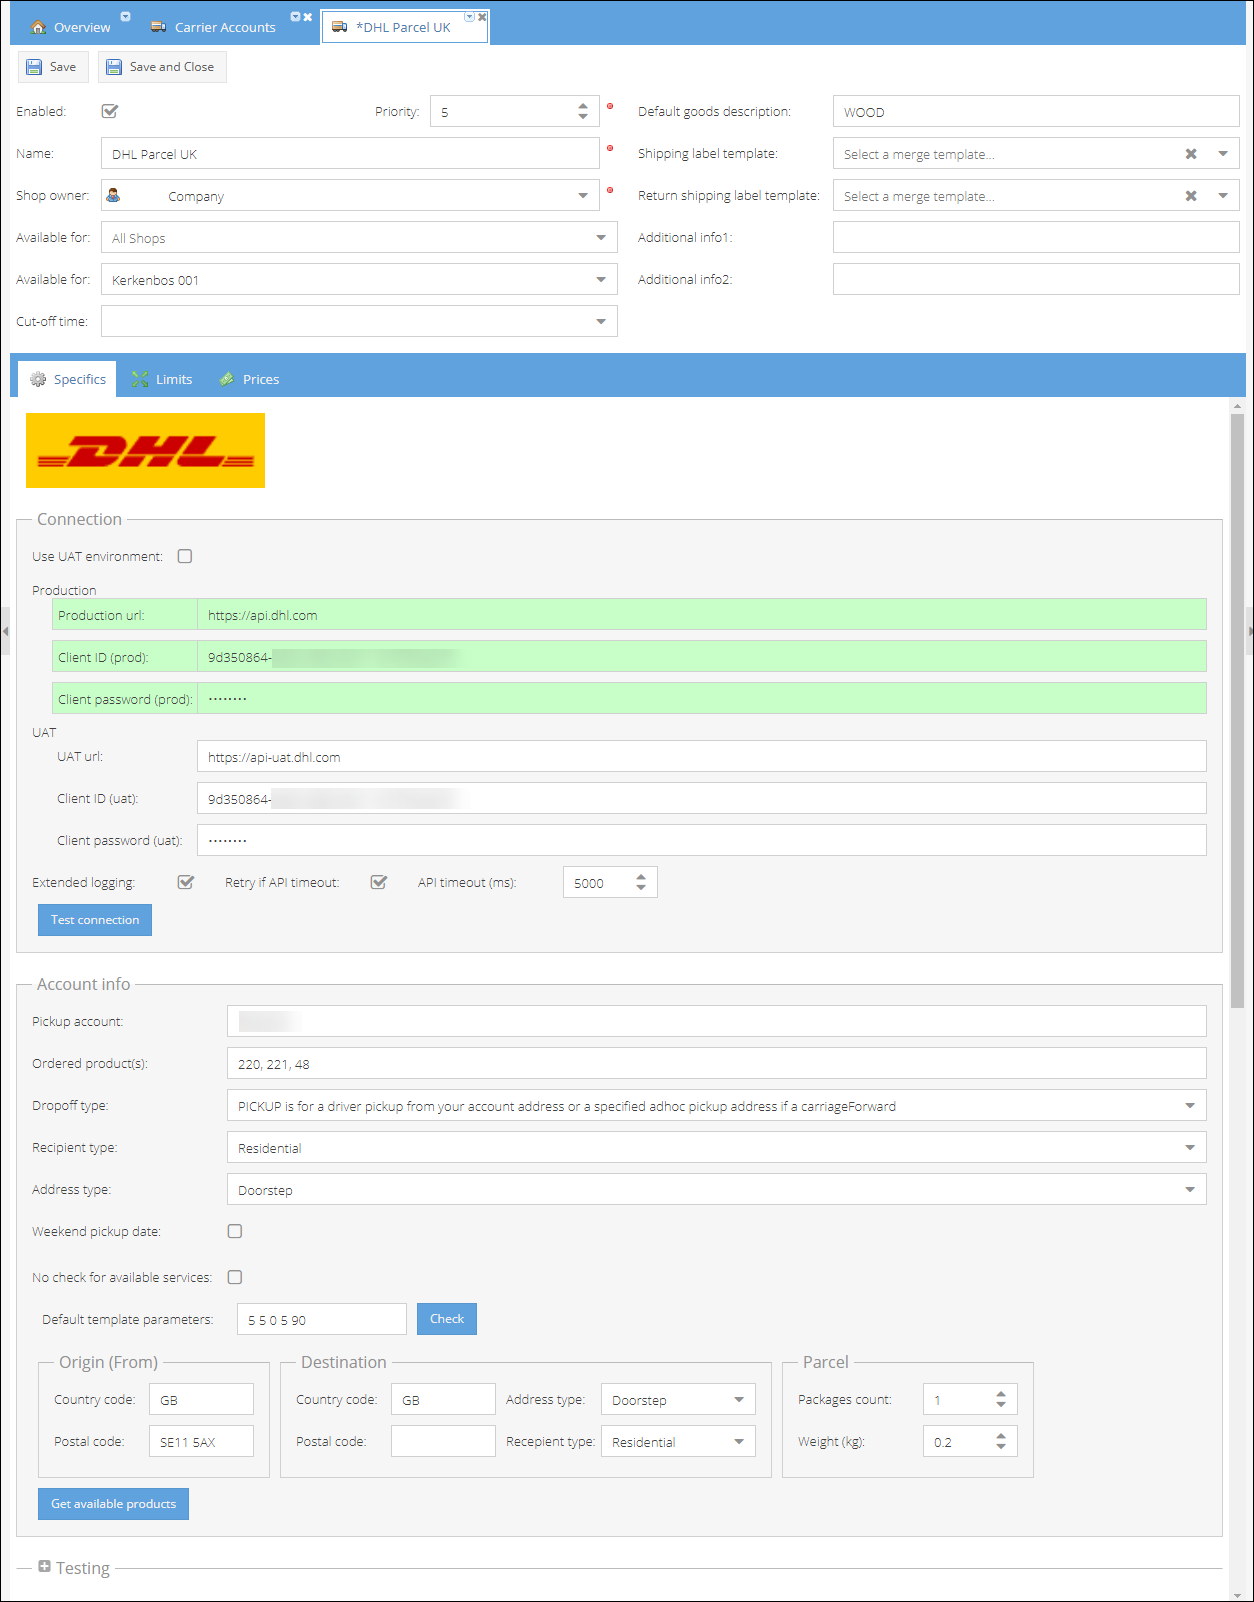The height and width of the screenshot is (1602, 1254).
Task: Click the Production url field
Action: point(701,615)
